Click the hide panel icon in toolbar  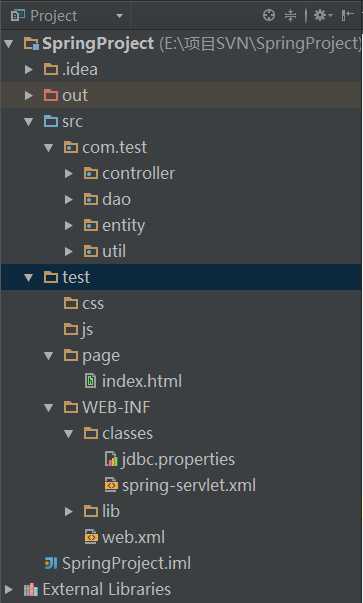click(x=348, y=16)
